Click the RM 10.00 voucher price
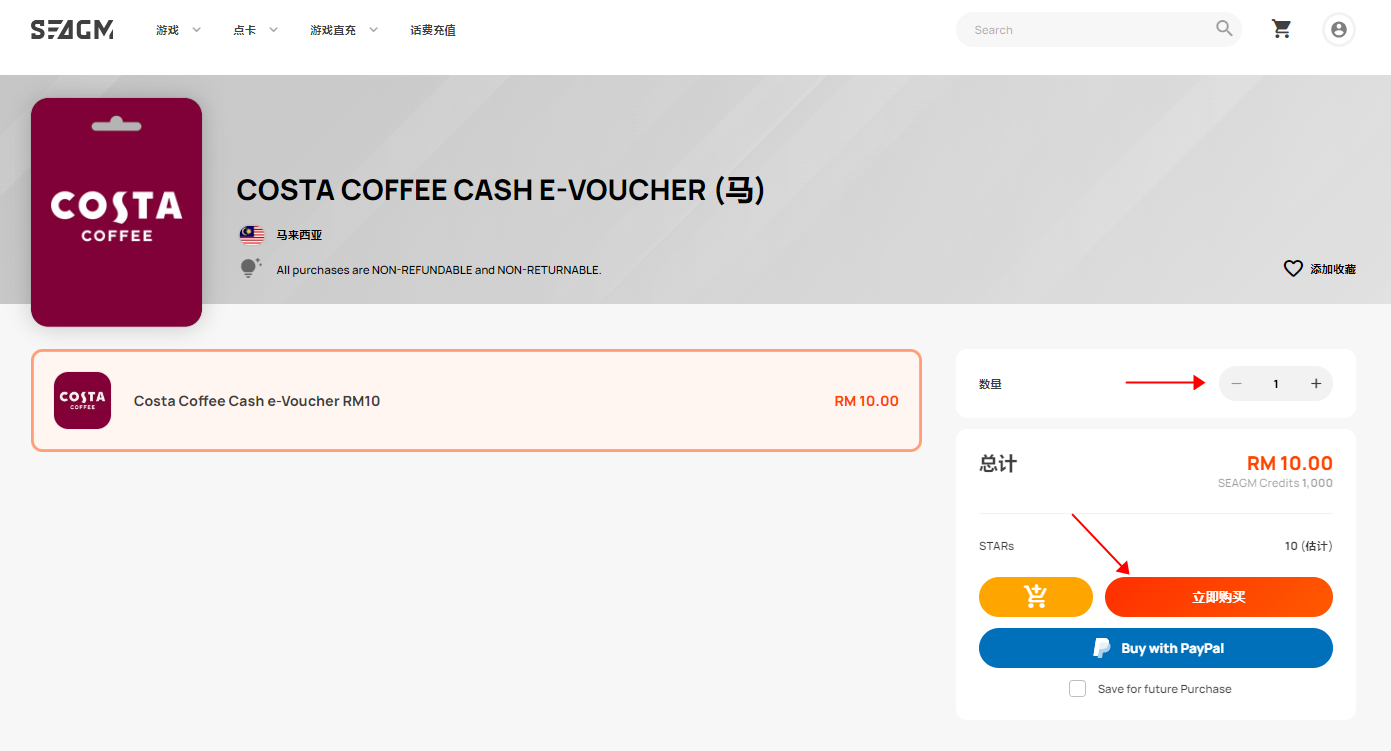The width and height of the screenshot is (1391, 751). 867,401
